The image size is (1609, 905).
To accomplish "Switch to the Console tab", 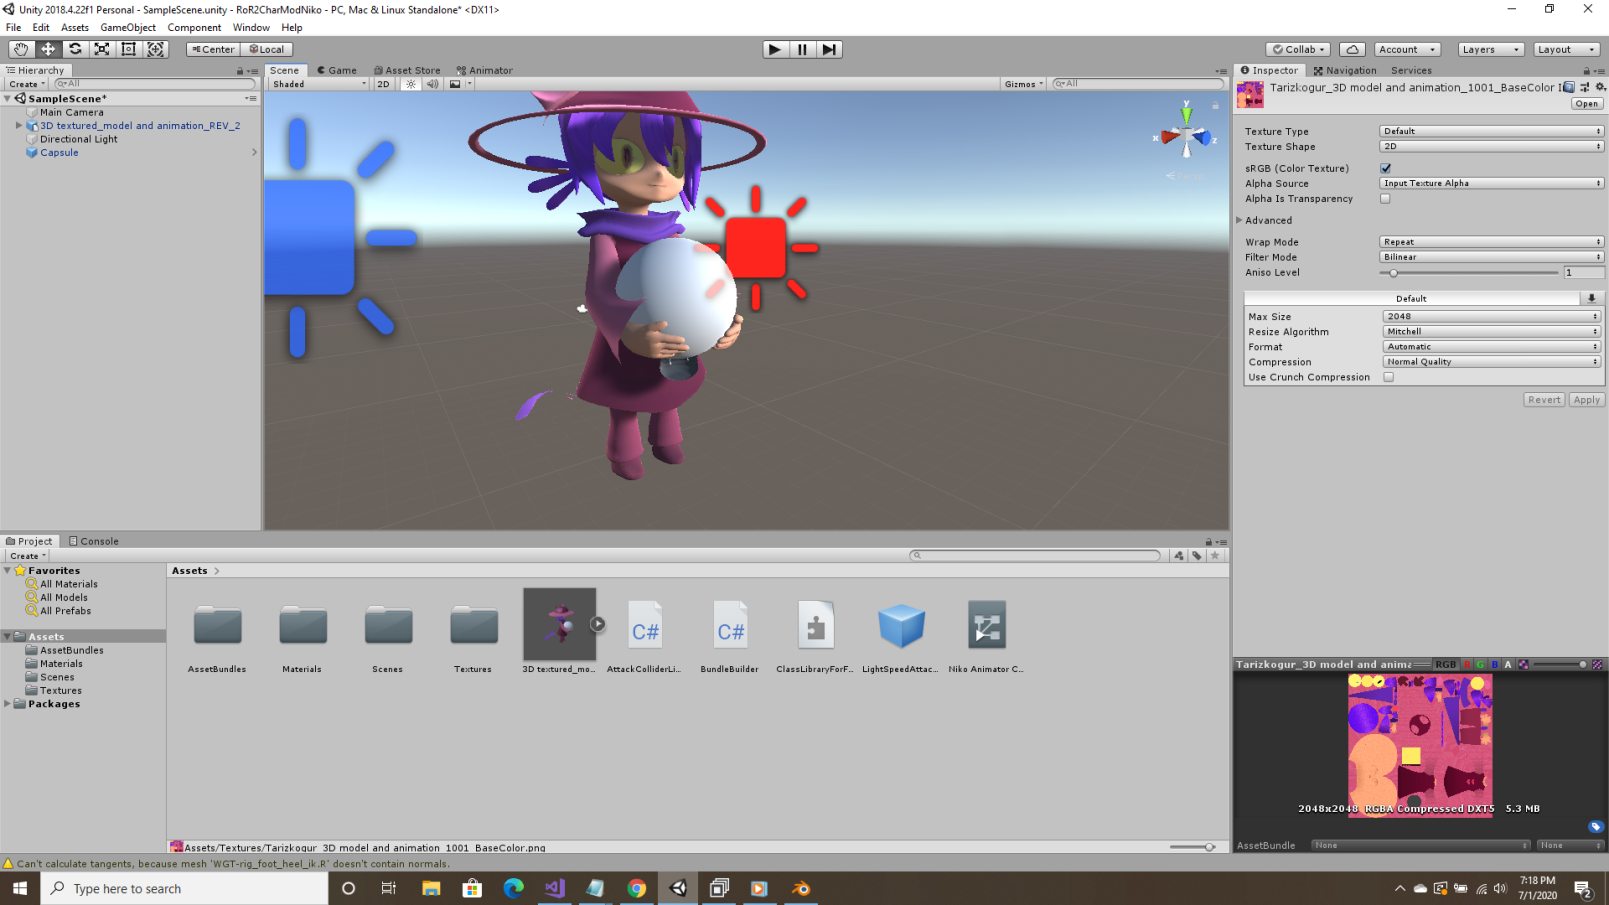I will tap(94, 541).
